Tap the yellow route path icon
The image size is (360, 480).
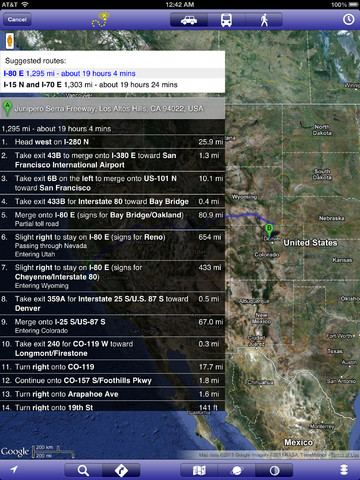[x=100, y=20]
